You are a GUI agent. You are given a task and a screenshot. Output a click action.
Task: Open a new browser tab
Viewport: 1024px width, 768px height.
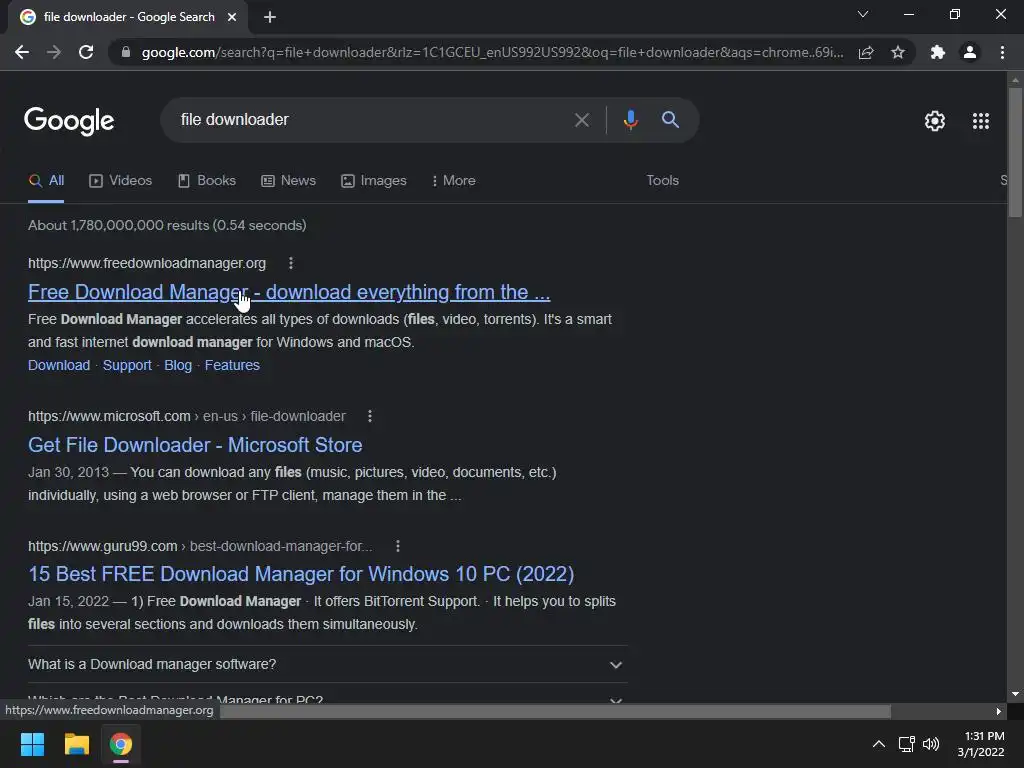[x=270, y=17]
